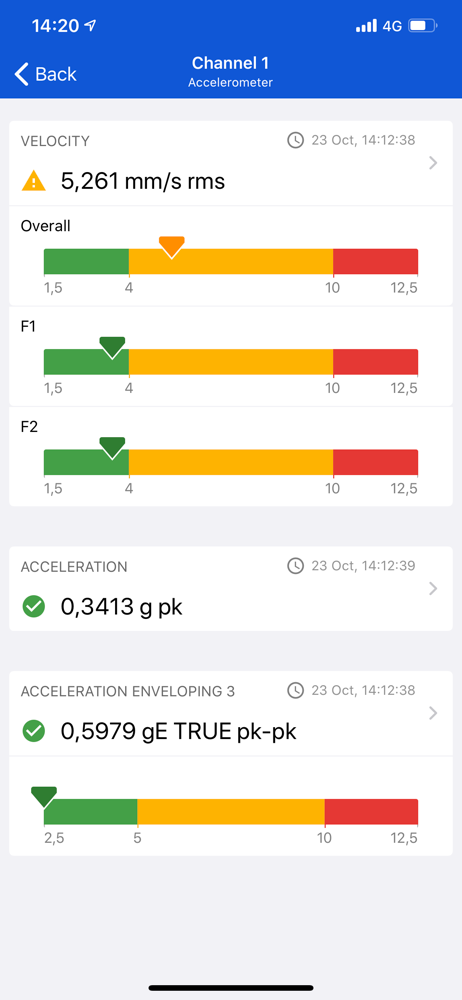This screenshot has height=1000, width=462.
Task: Select the orange Overall velocity gauge marker
Action: (172, 247)
